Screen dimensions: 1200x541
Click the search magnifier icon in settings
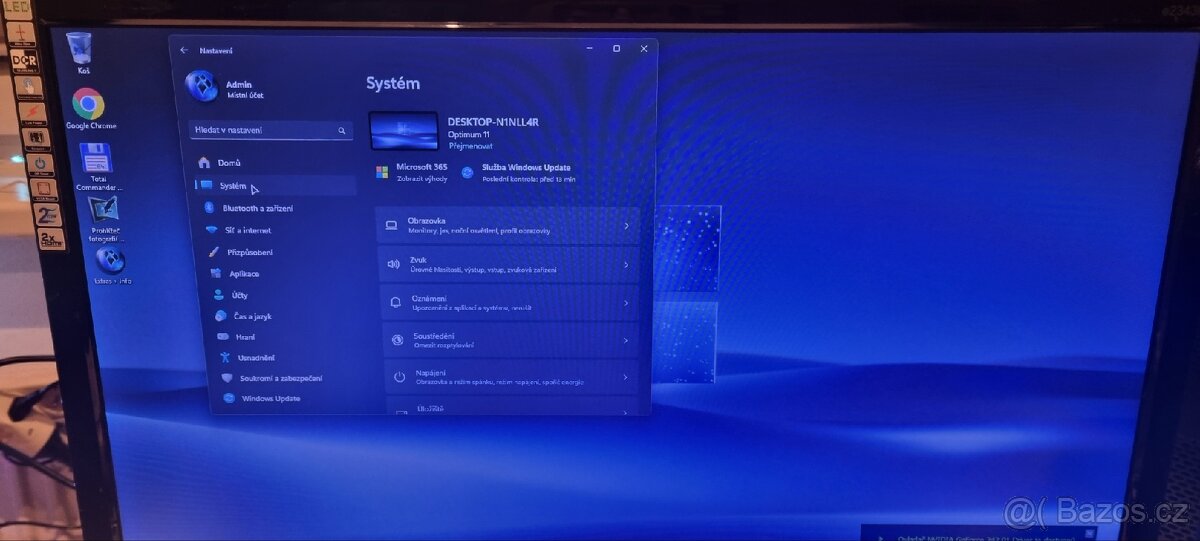(x=341, y=131)
